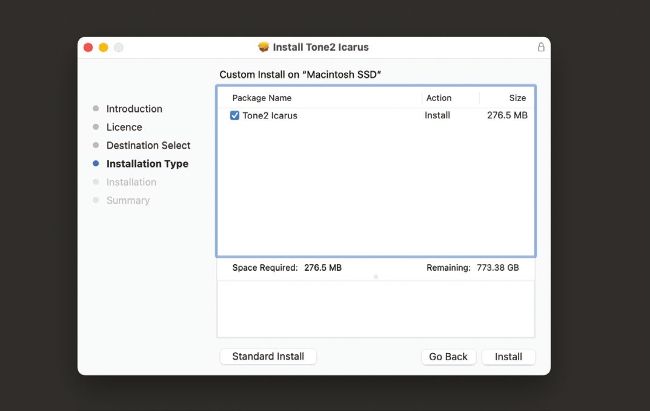Click the Installation Type step
This screenshot has height=411, width=650.
(x=147, y=163)
